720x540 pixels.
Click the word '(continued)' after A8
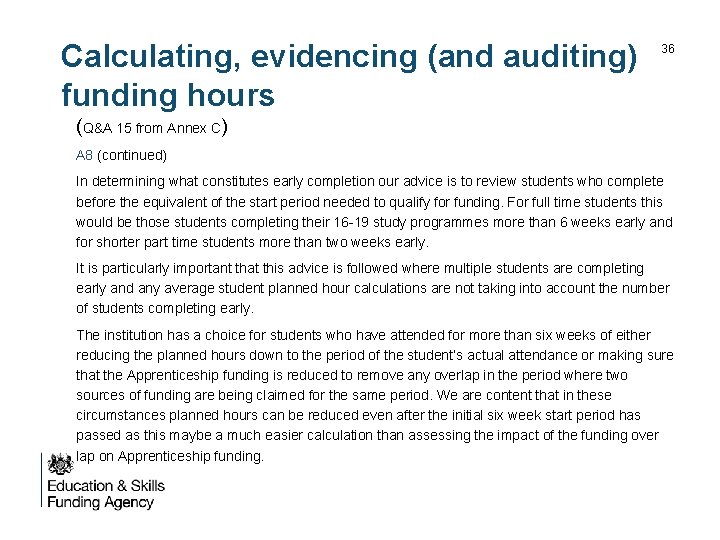[132, 155]
